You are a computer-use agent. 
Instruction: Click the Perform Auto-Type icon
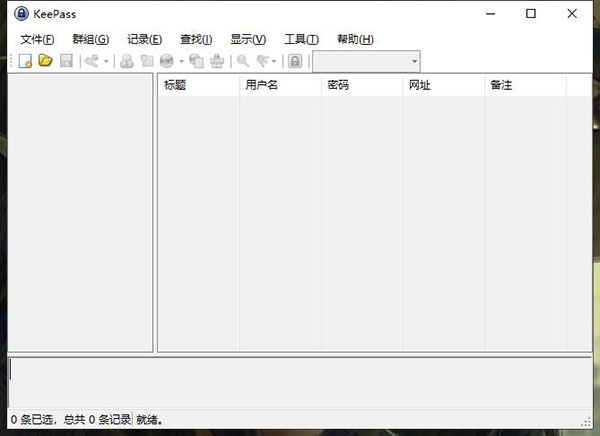(x=217, y=61)
